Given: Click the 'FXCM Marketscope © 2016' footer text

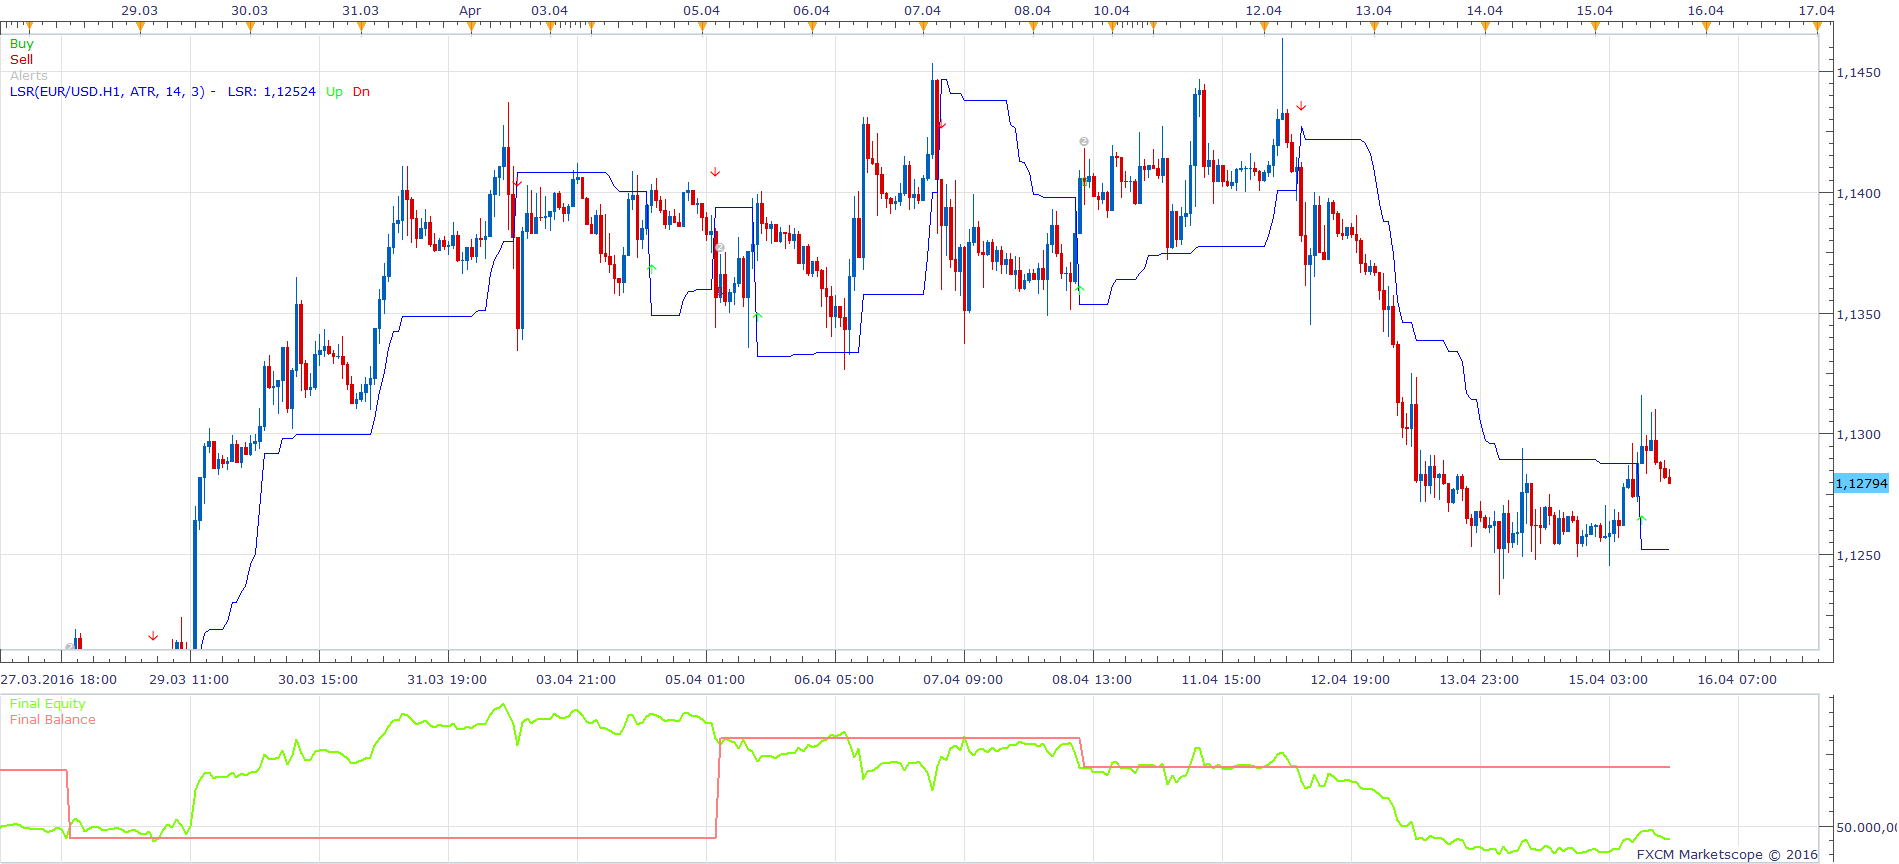Looking at the screenshot, I should tap(1727, 855).
